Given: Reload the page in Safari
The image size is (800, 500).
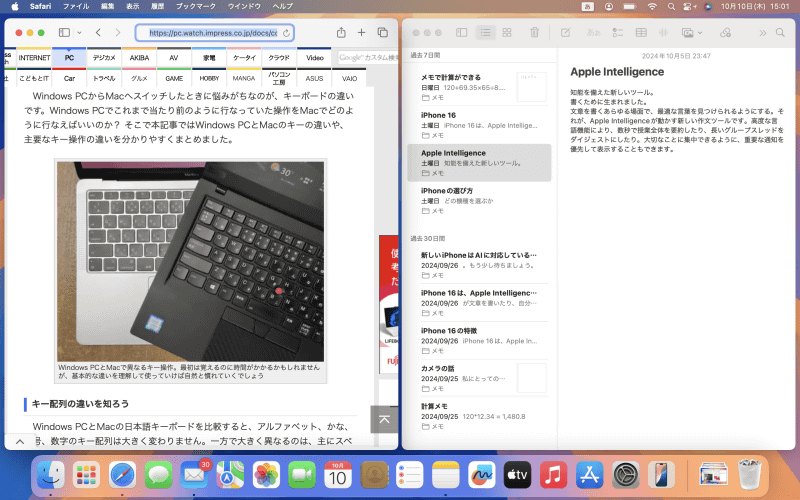Looking at the screenshot, I should pos(286,33).
